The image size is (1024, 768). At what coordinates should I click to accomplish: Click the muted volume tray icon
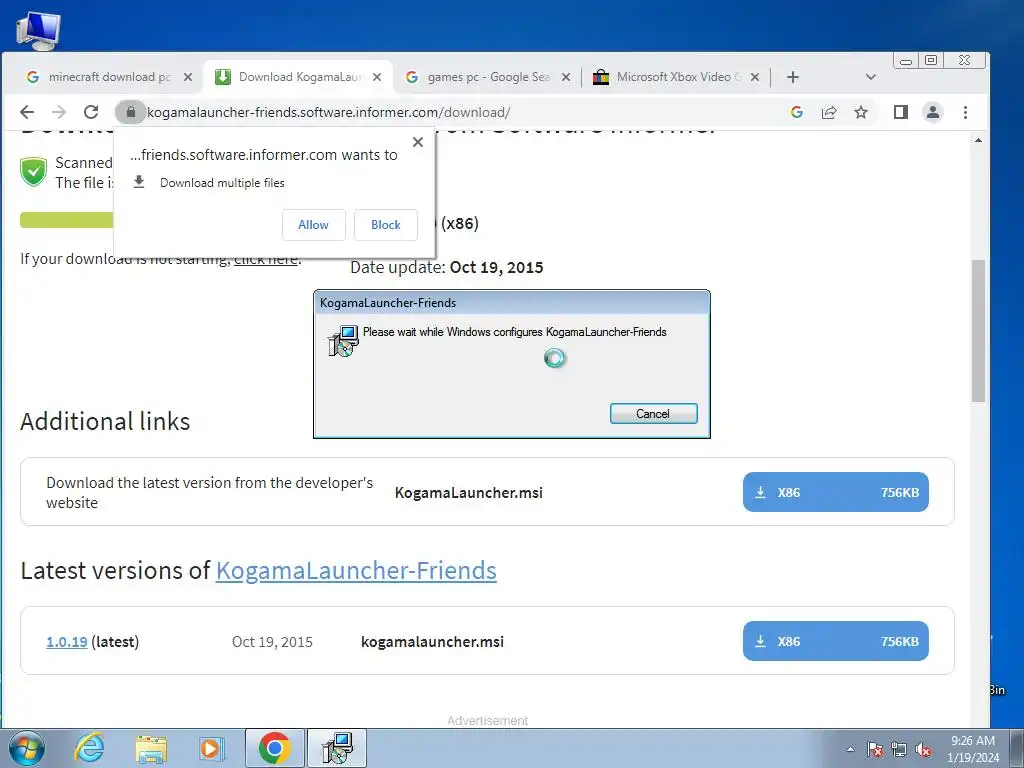923,750
